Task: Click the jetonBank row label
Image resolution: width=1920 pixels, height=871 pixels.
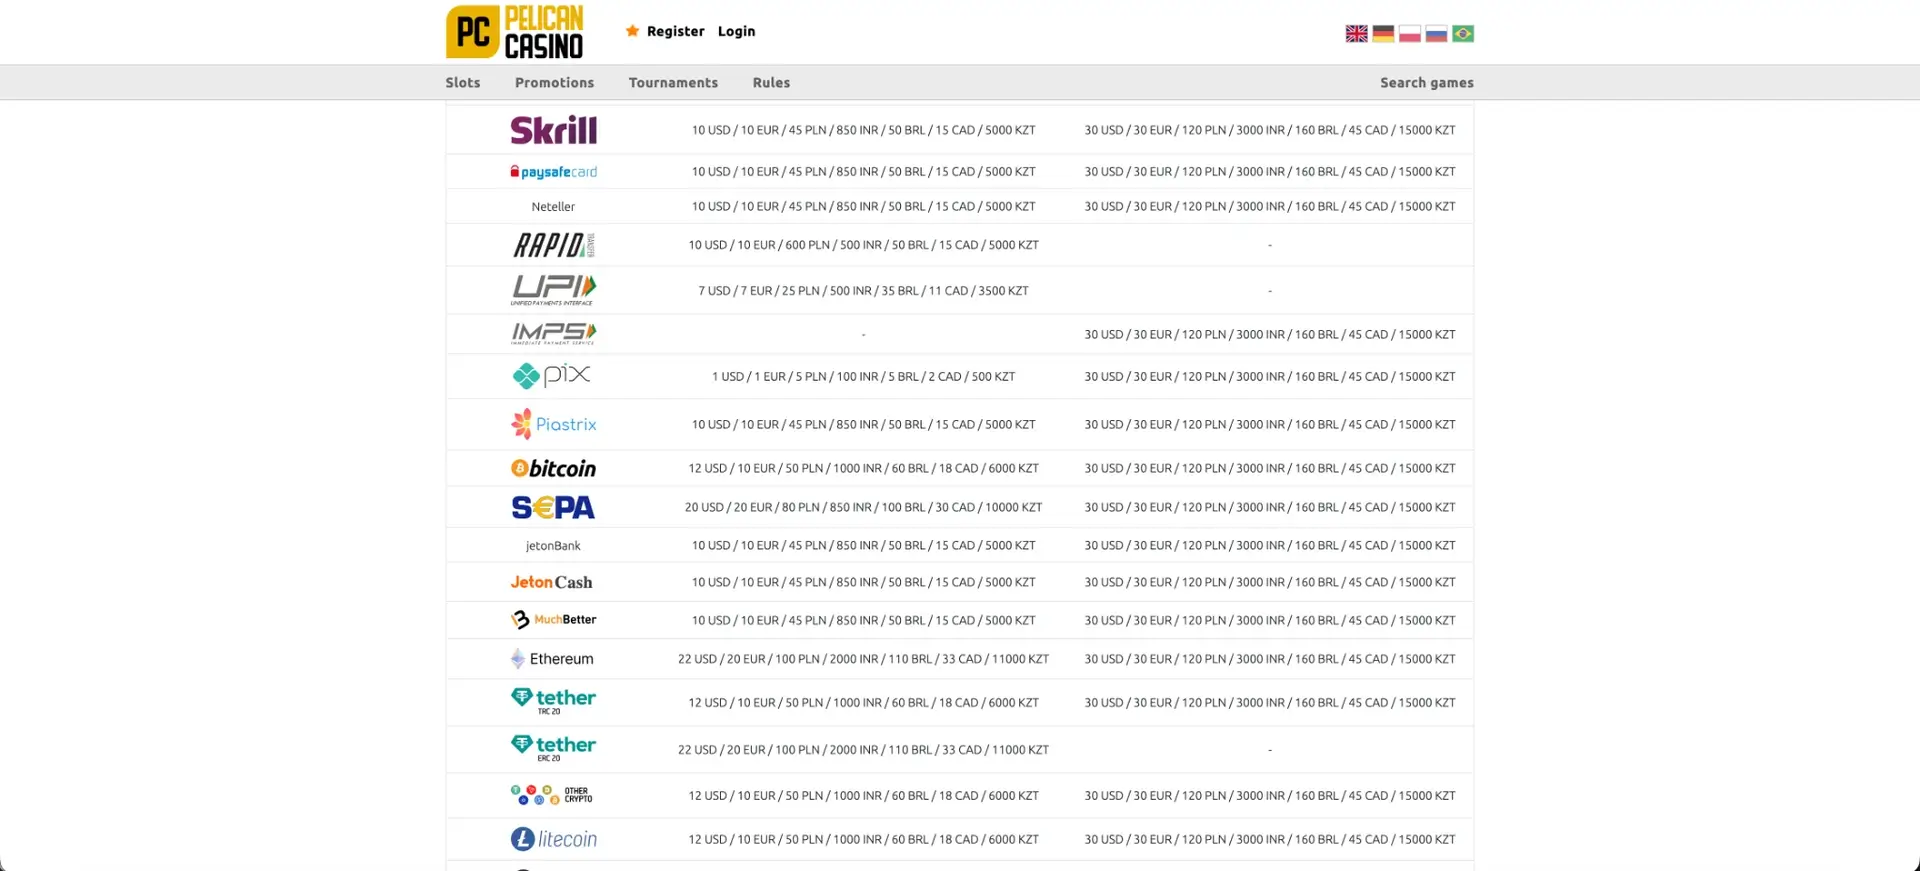Action: click(x=553, y=546)
